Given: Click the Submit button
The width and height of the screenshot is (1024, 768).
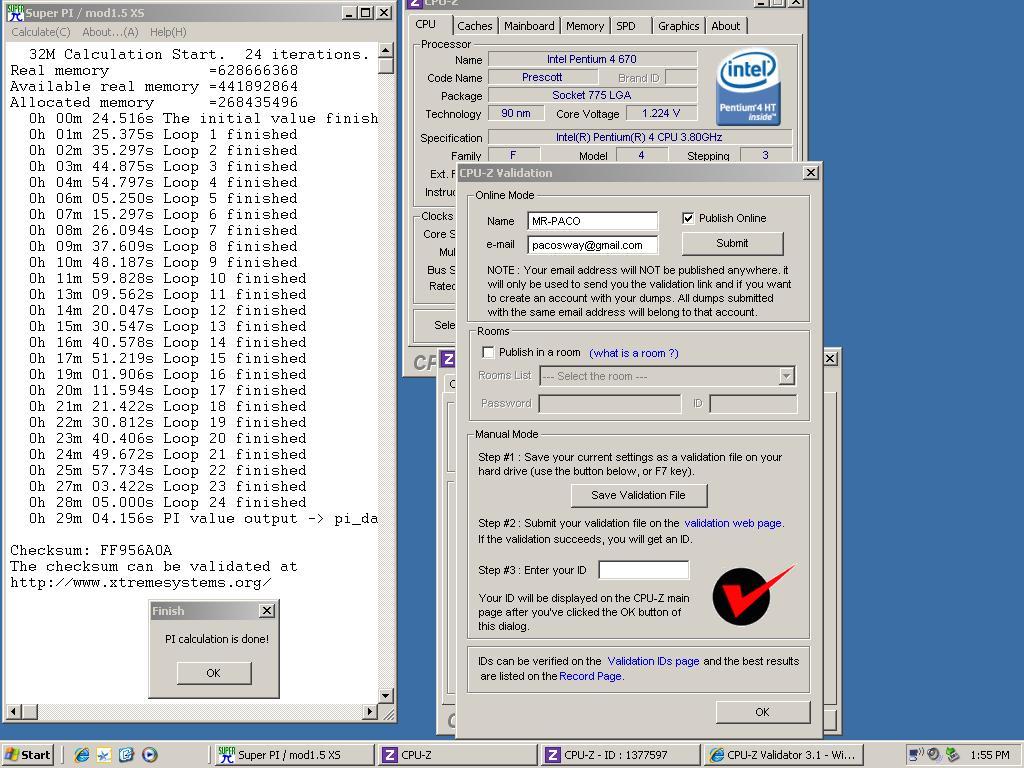Looking at the screenshot, I should (x=732, y=243).
